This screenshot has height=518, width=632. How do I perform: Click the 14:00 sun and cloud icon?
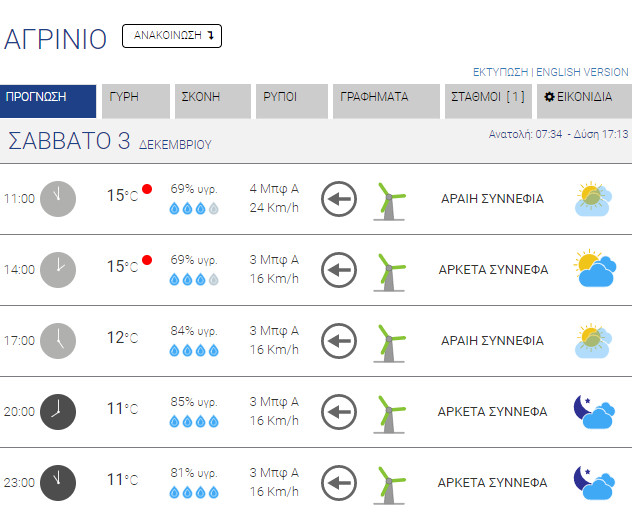[593, 270]
